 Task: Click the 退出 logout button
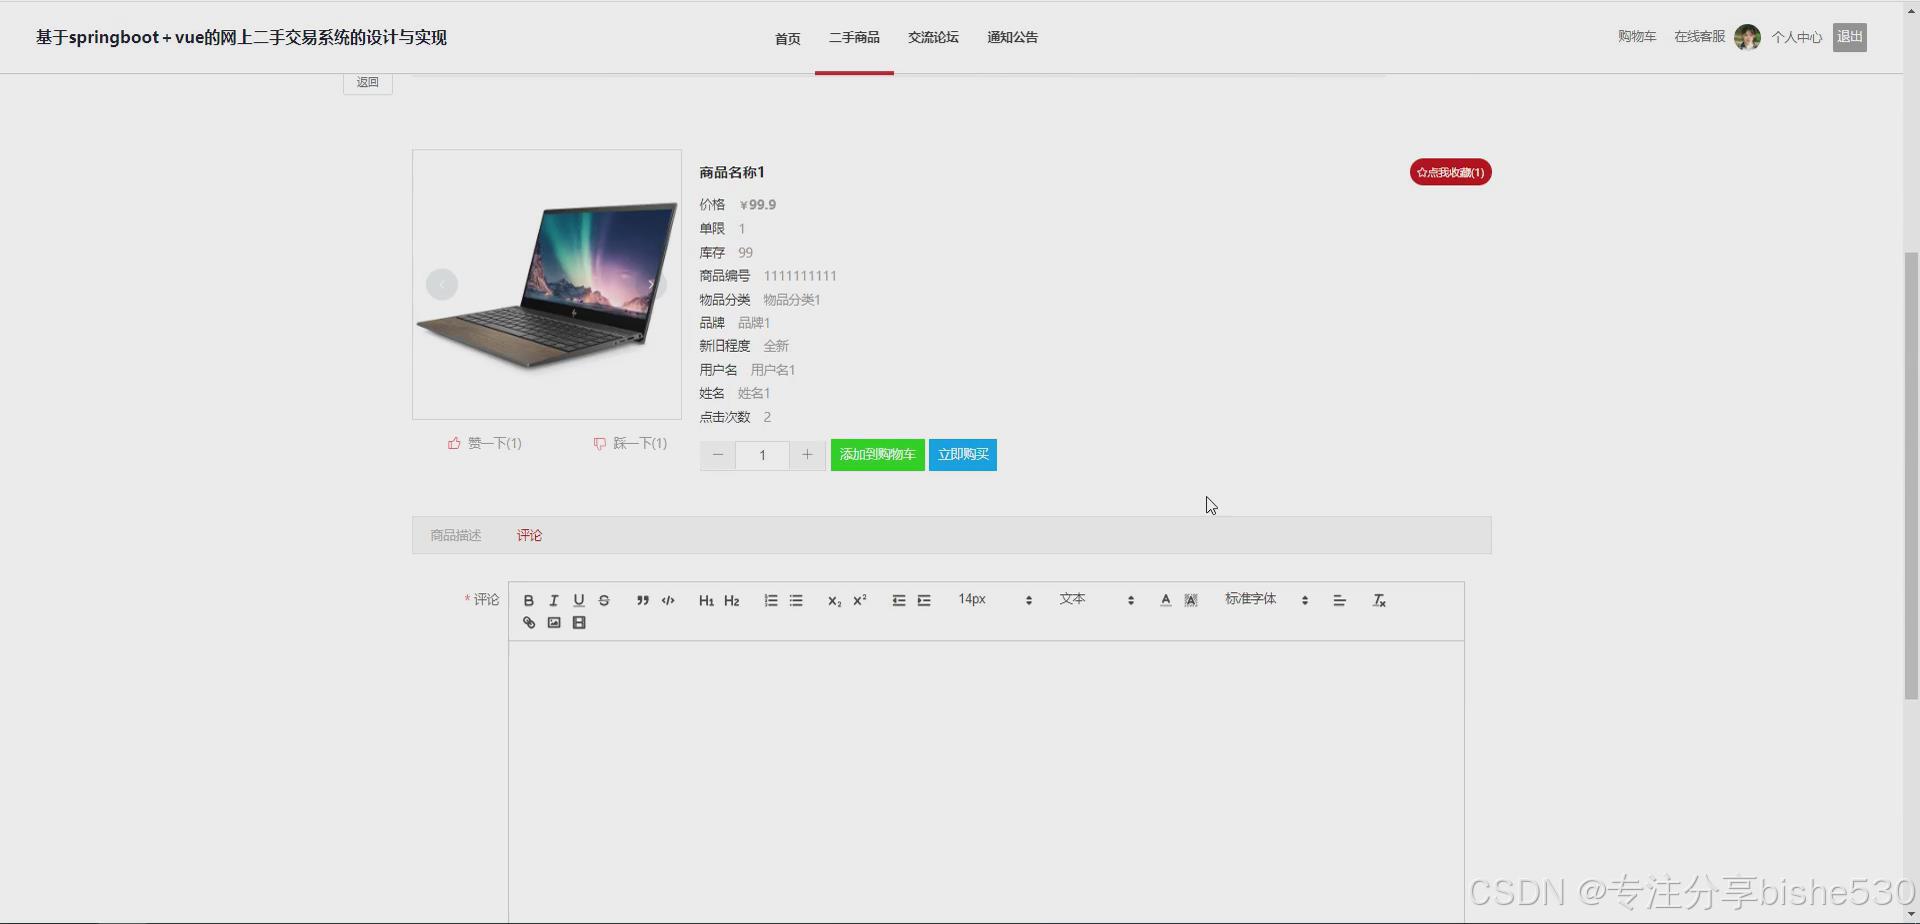pyautogui.click(x=1850, y=37)
